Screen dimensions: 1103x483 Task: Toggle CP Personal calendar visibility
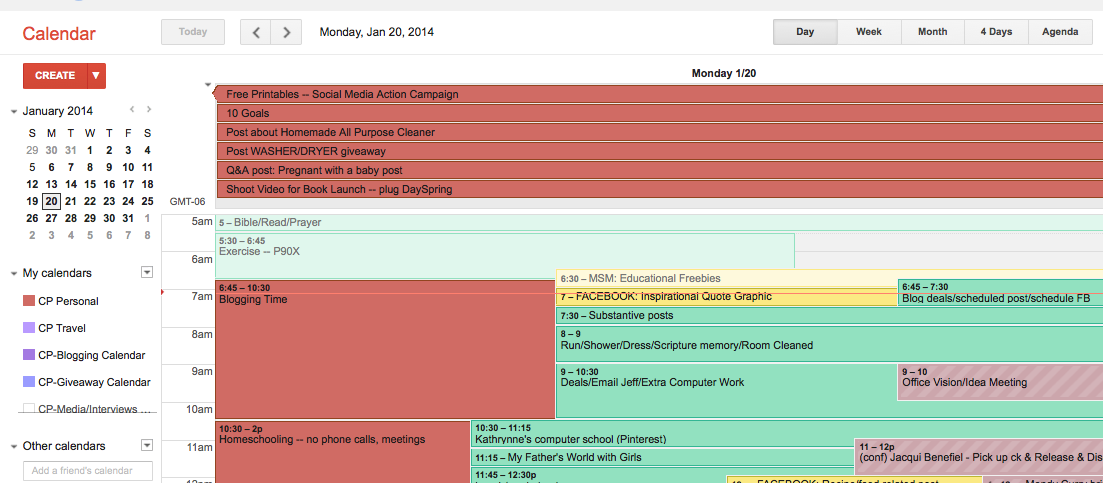click(29, 301)
